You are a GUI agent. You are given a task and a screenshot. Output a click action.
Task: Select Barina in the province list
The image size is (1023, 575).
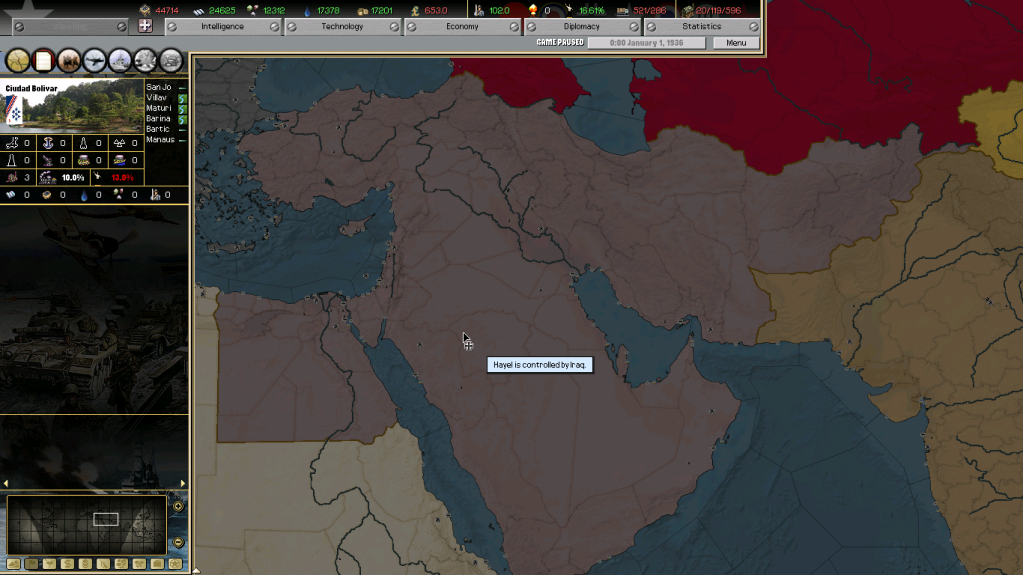pyautogui.click(x=159, y=119)
